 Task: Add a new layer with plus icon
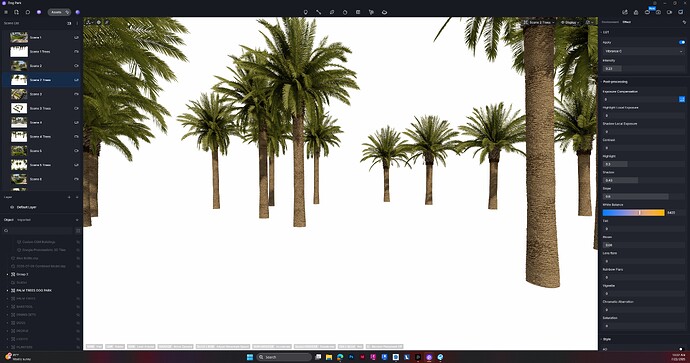pos(69,197)
